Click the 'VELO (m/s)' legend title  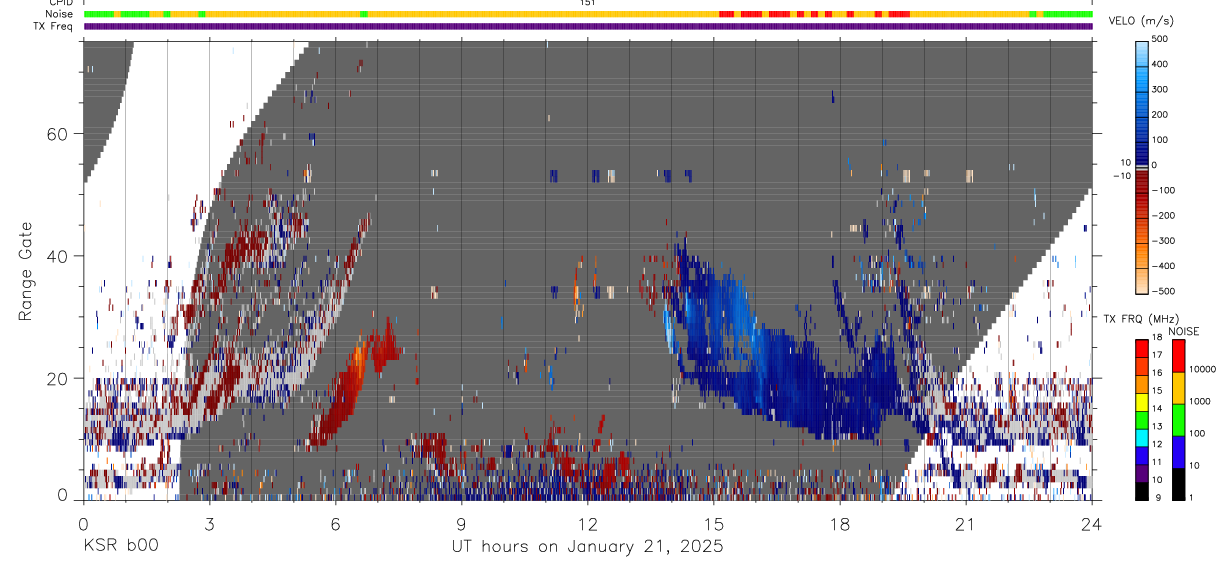pos(1141,20)
